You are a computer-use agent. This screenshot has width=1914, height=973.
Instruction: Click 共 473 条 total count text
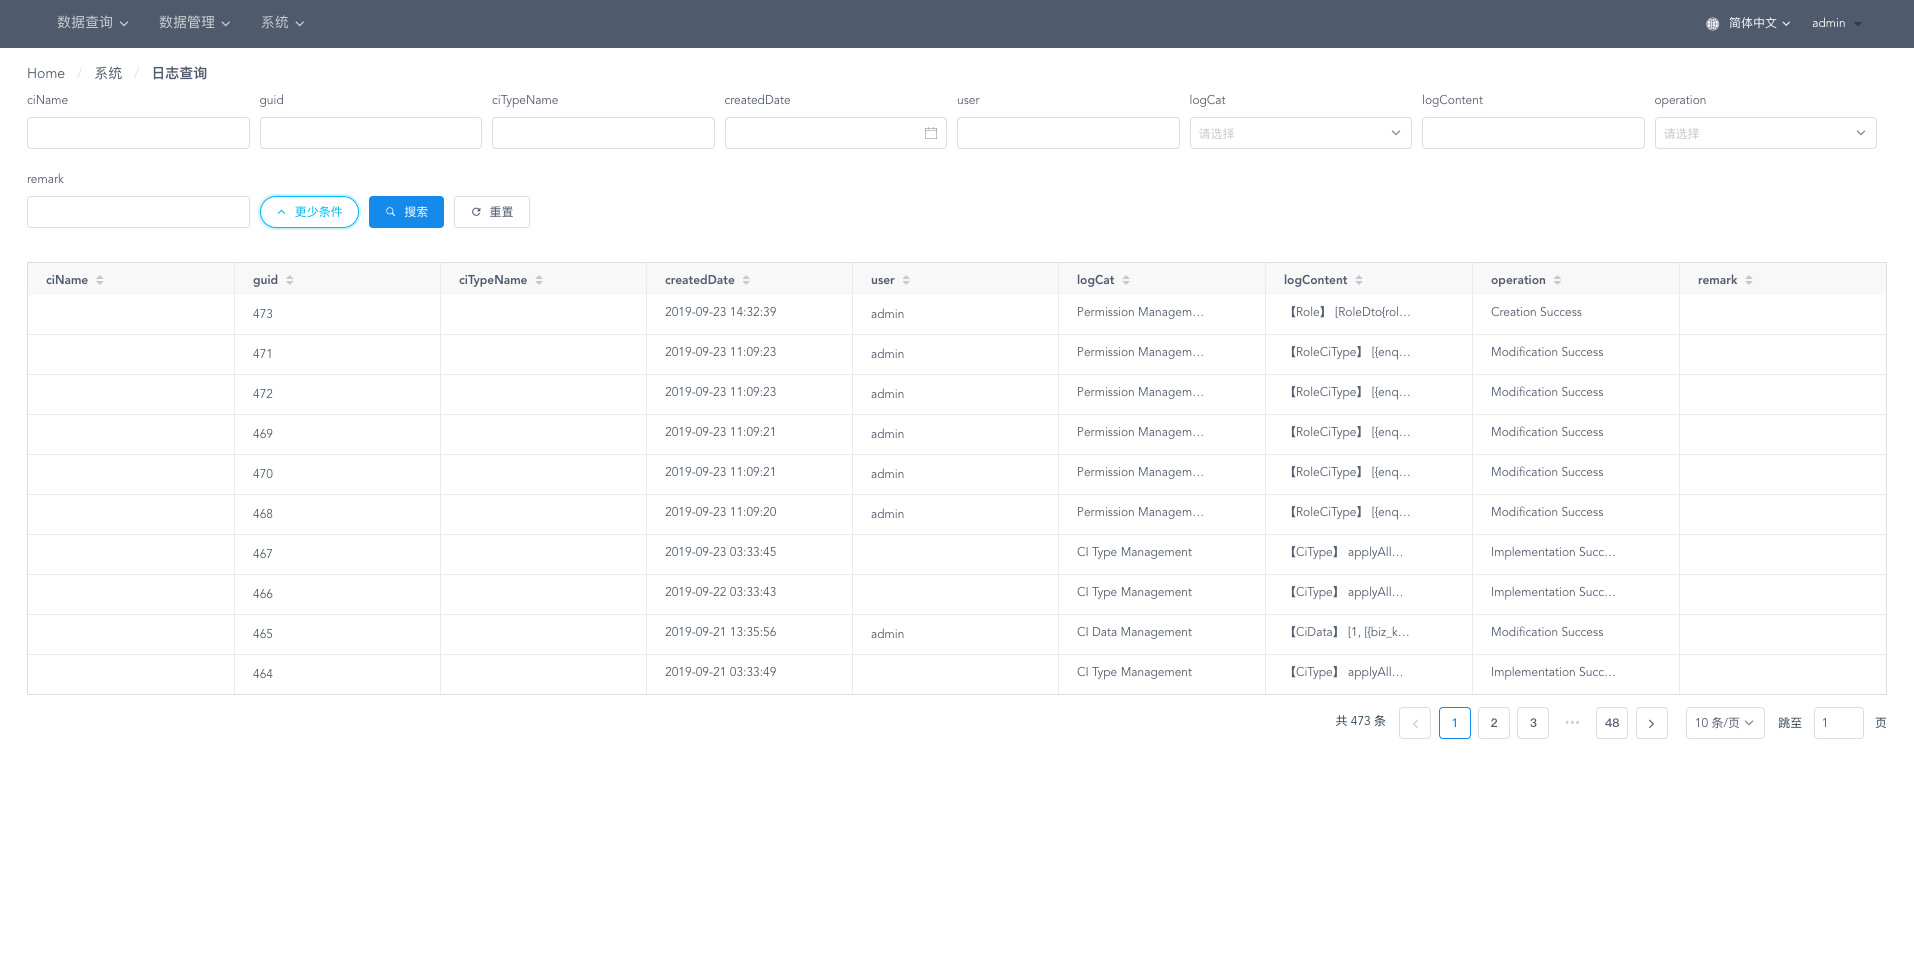click(x=1361, y=721)
